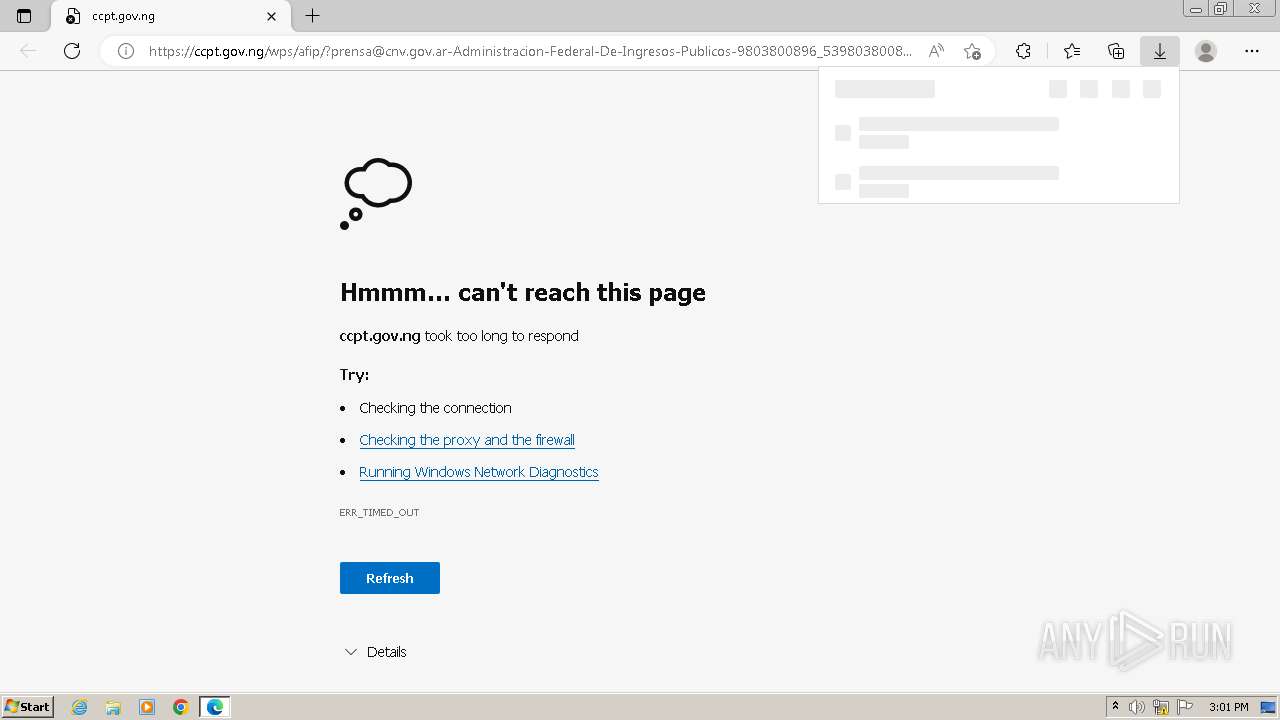Minimize the Edge browser window
The width and height of the screenshot is (1280, 720).
coord(1195,9)
